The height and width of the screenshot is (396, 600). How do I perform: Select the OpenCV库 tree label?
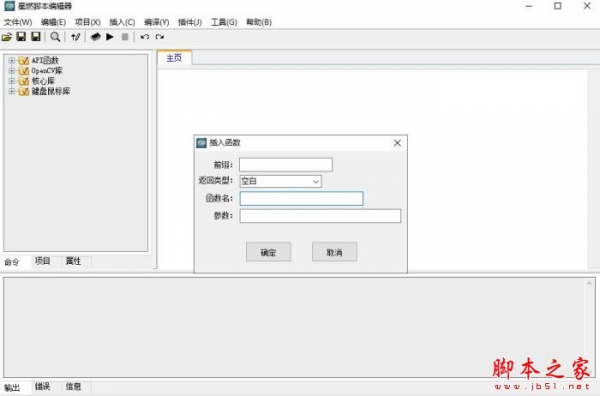47,71
